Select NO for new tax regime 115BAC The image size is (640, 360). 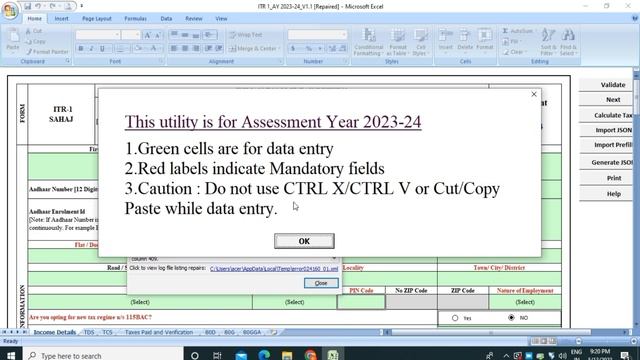tap(511, 317)
